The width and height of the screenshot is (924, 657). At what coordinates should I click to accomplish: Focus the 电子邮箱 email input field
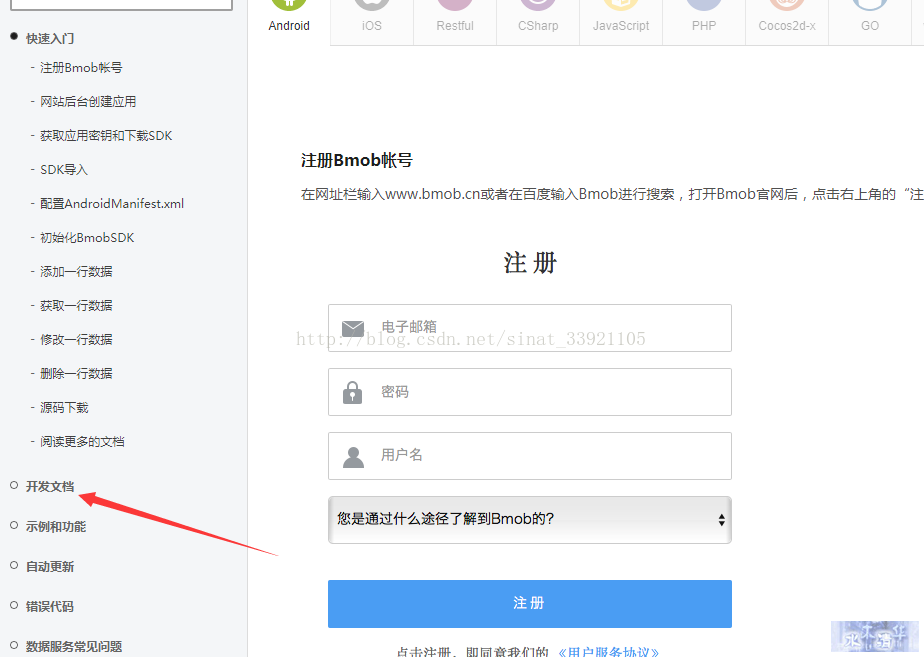530,328
